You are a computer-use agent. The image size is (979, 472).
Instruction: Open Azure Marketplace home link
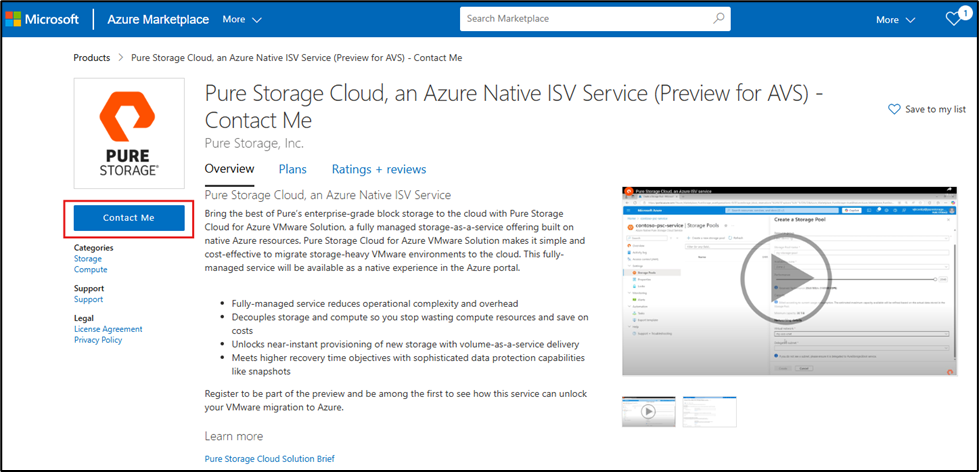[158, 19]
